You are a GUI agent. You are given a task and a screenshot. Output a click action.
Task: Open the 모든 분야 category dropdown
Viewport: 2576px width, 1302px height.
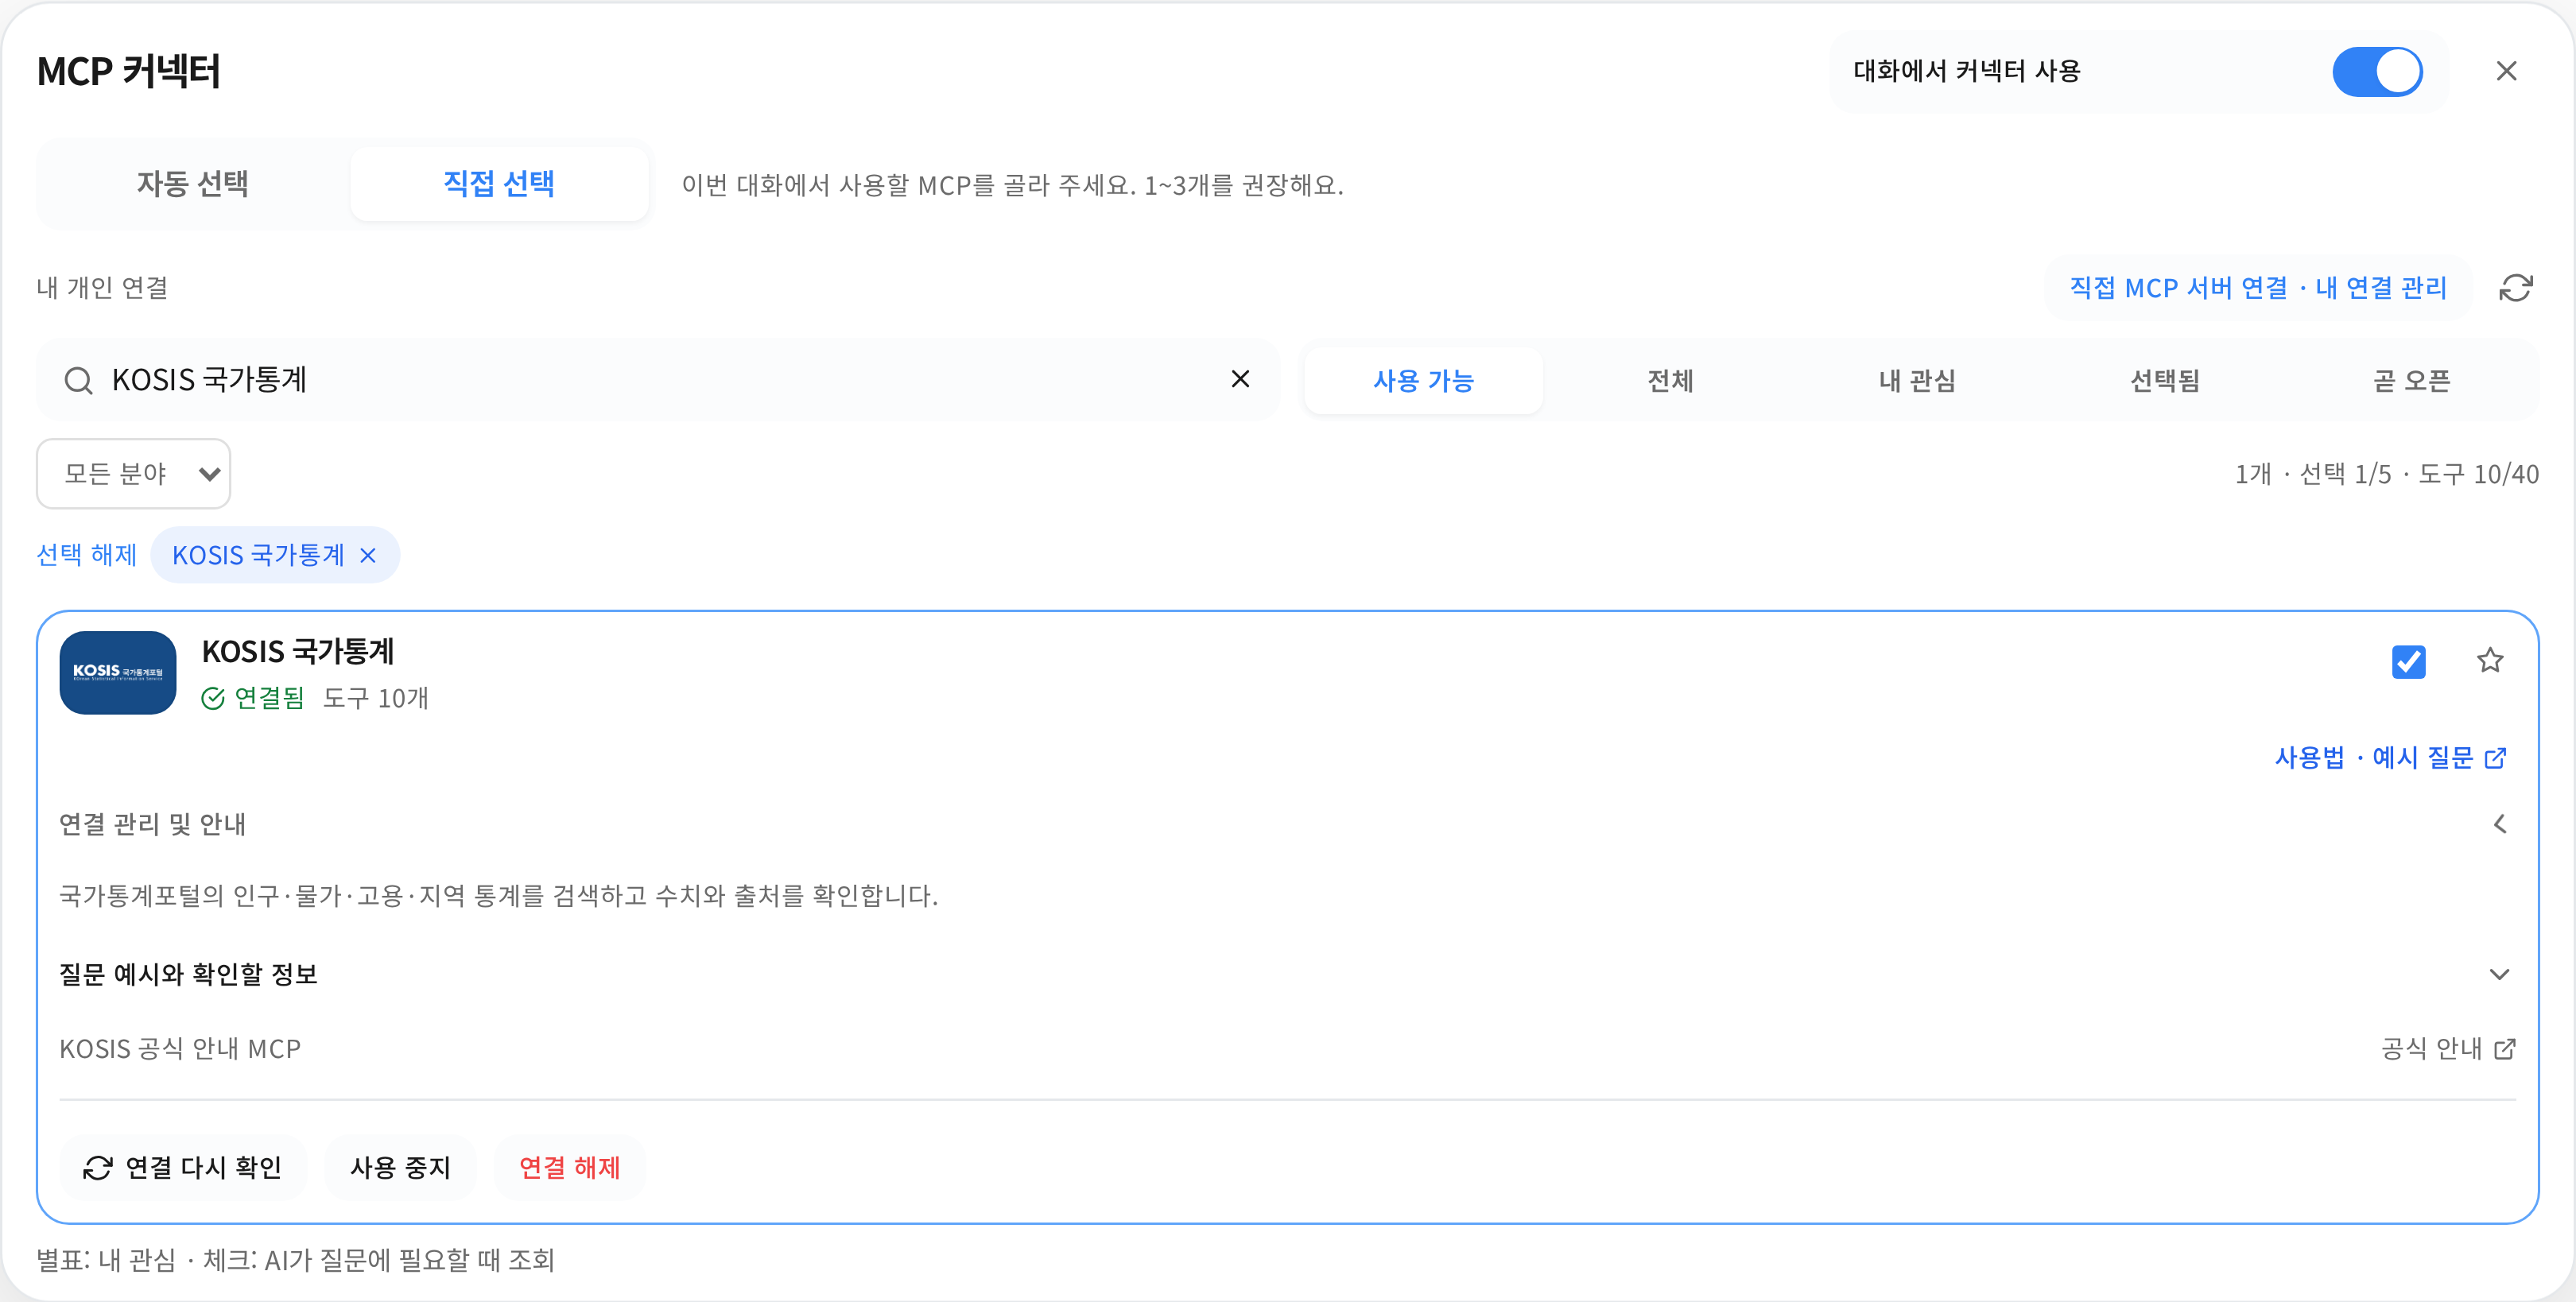point(134,474)
